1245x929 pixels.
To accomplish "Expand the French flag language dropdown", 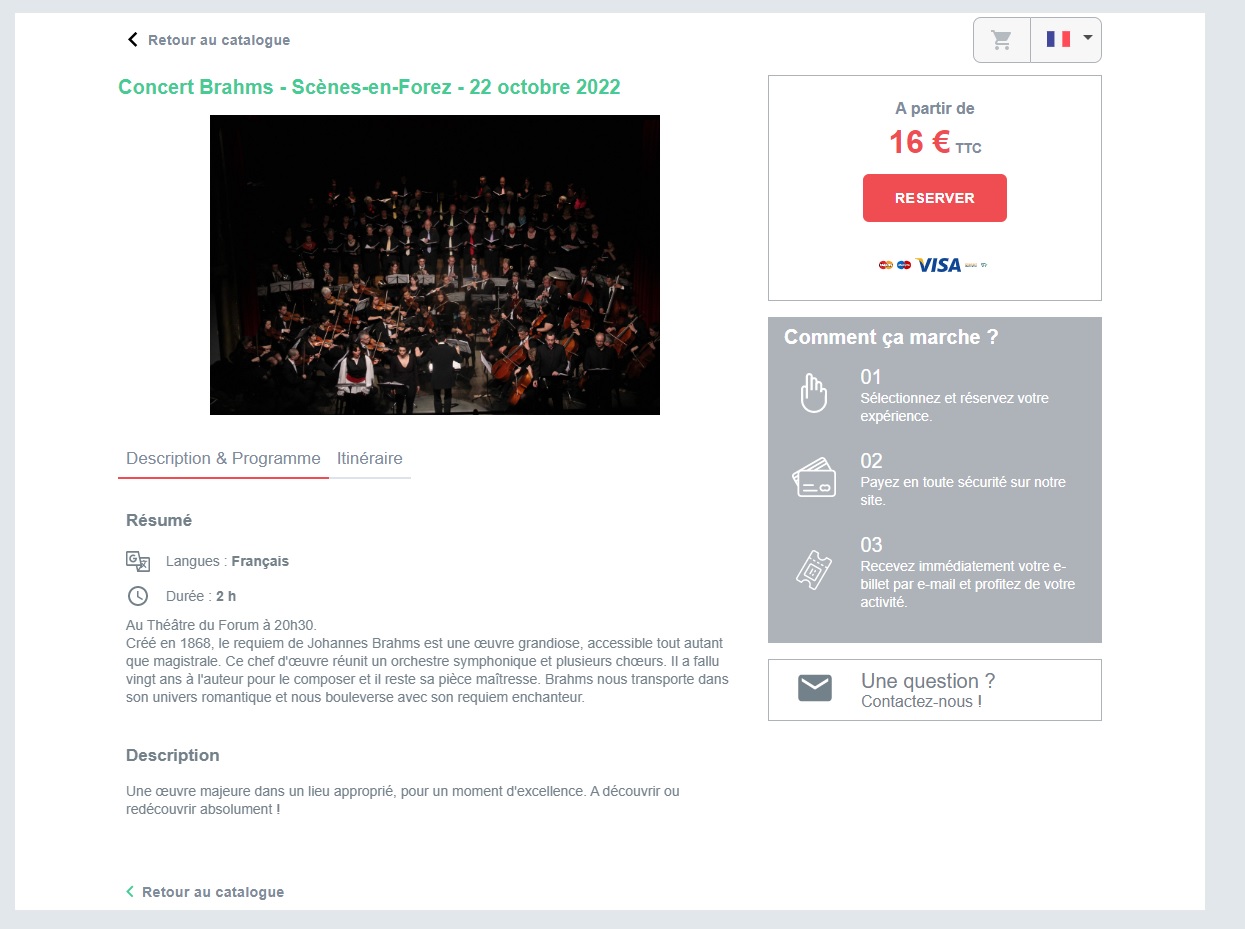I will coord(1066,40).
